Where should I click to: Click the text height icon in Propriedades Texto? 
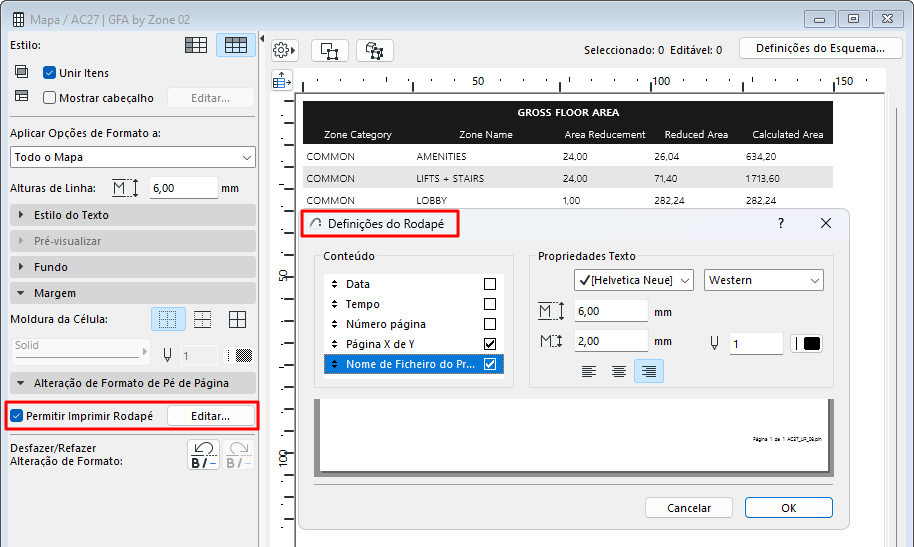551,311
